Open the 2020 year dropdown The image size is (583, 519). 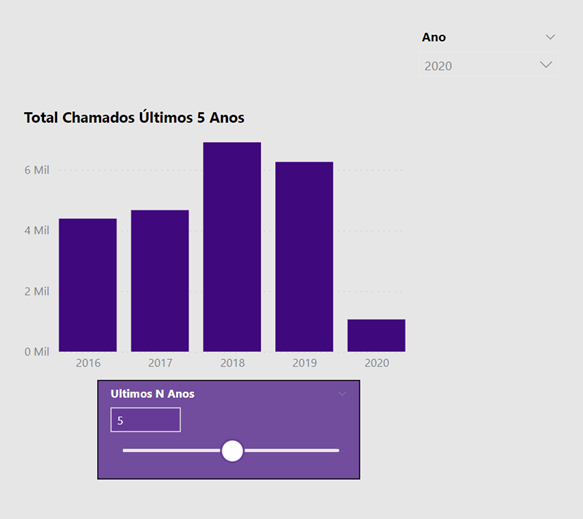489,65
